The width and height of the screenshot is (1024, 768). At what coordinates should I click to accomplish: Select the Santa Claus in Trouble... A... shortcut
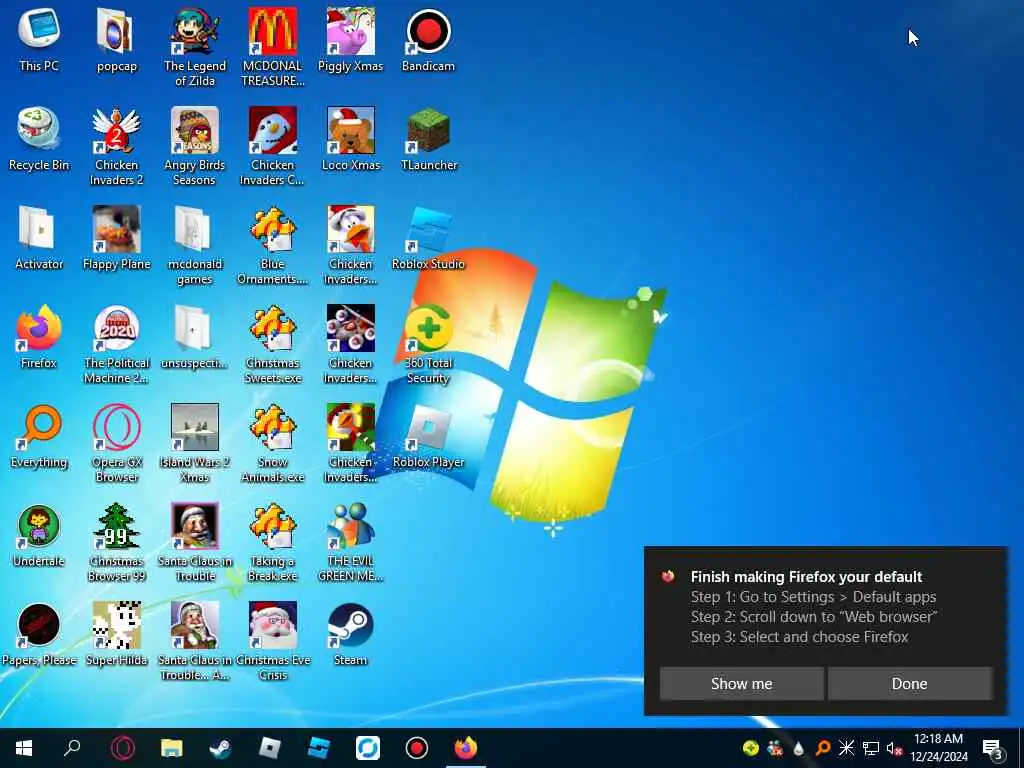195,643
